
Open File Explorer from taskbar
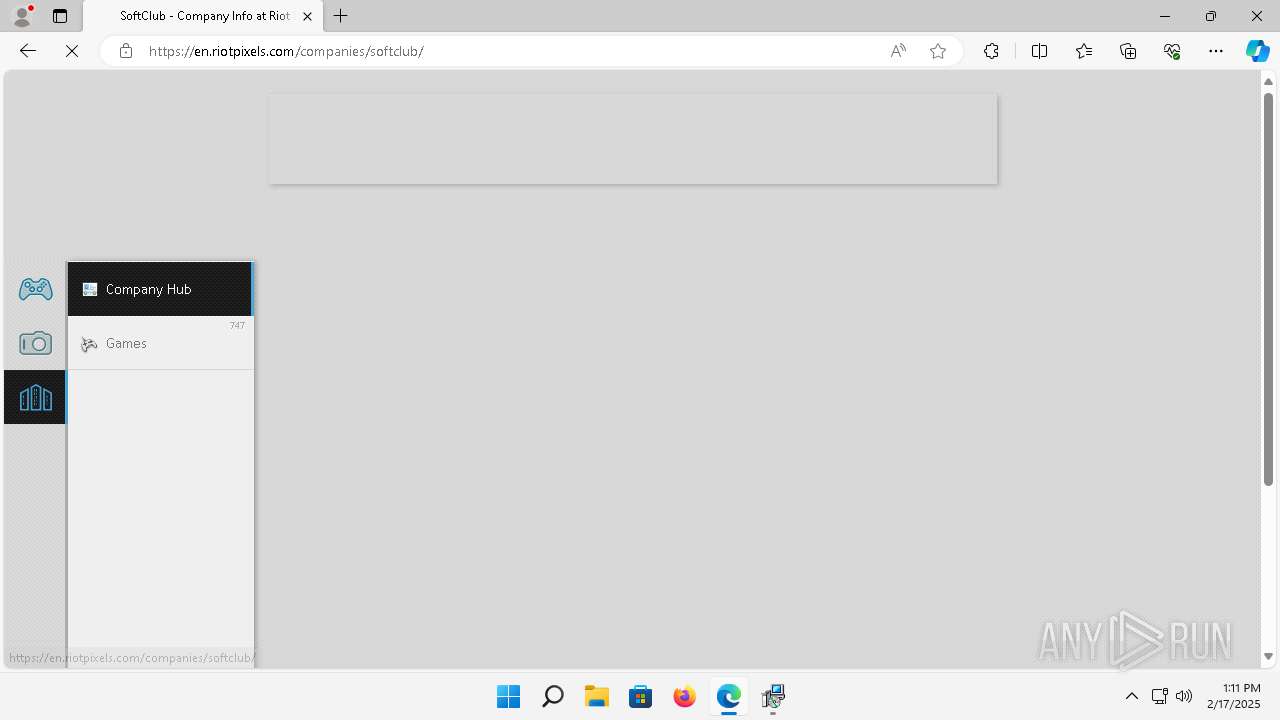[x=596, y=696]
